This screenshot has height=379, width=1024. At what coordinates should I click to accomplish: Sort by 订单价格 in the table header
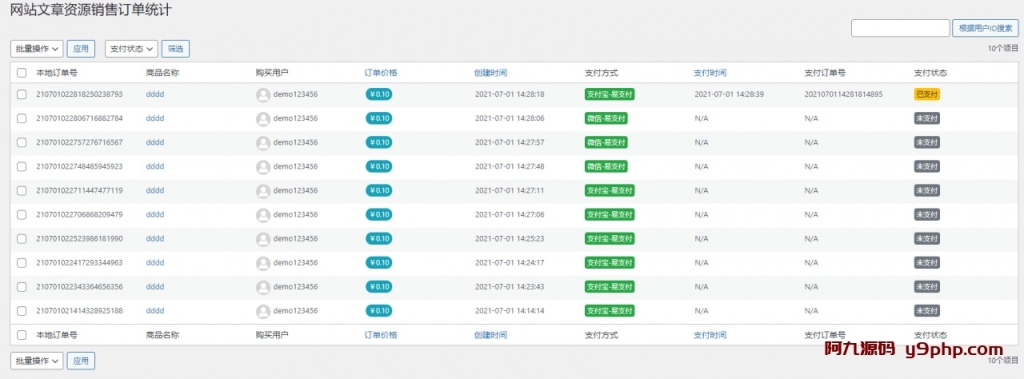pyautogui.click(x=381, y=73)
